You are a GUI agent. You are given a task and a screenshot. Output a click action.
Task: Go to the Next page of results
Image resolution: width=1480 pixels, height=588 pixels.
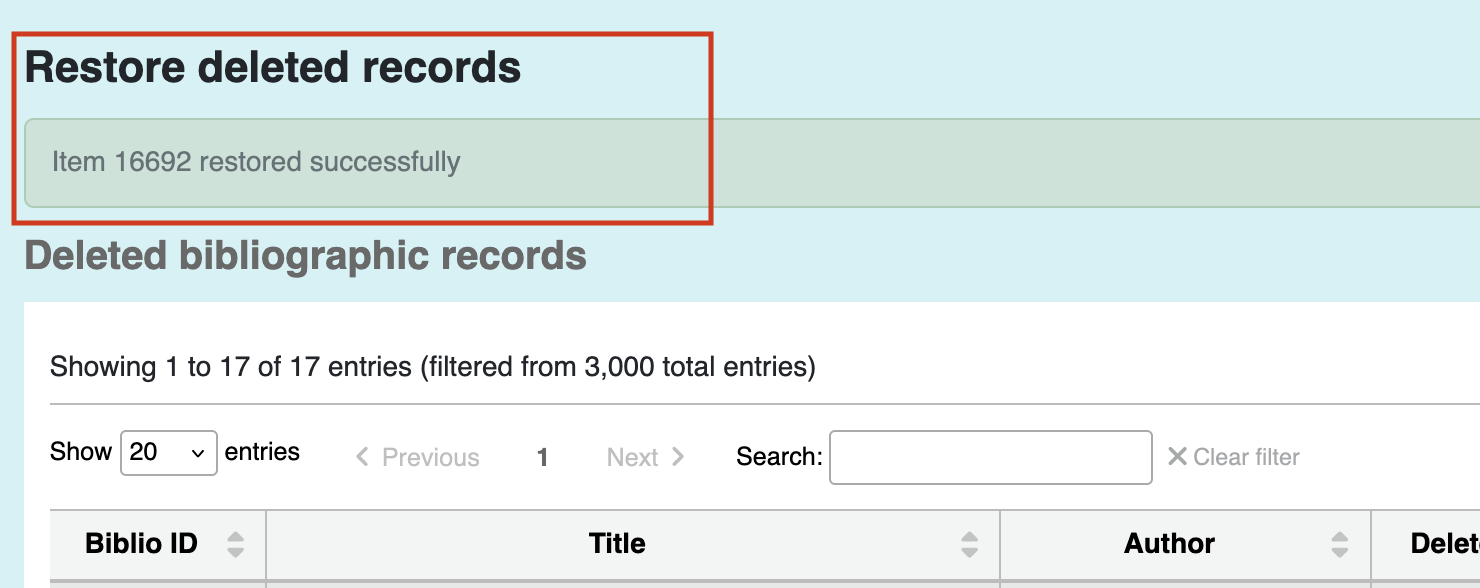[x=646, y=457]
